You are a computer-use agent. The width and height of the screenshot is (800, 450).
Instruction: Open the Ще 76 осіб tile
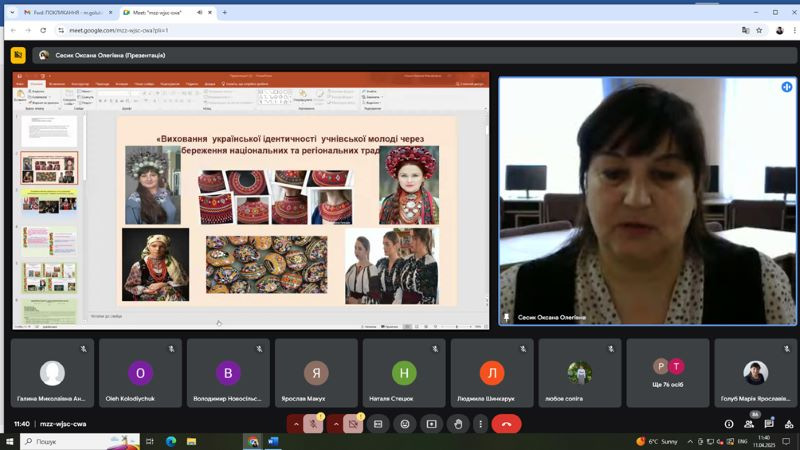[x=668, y=373]
